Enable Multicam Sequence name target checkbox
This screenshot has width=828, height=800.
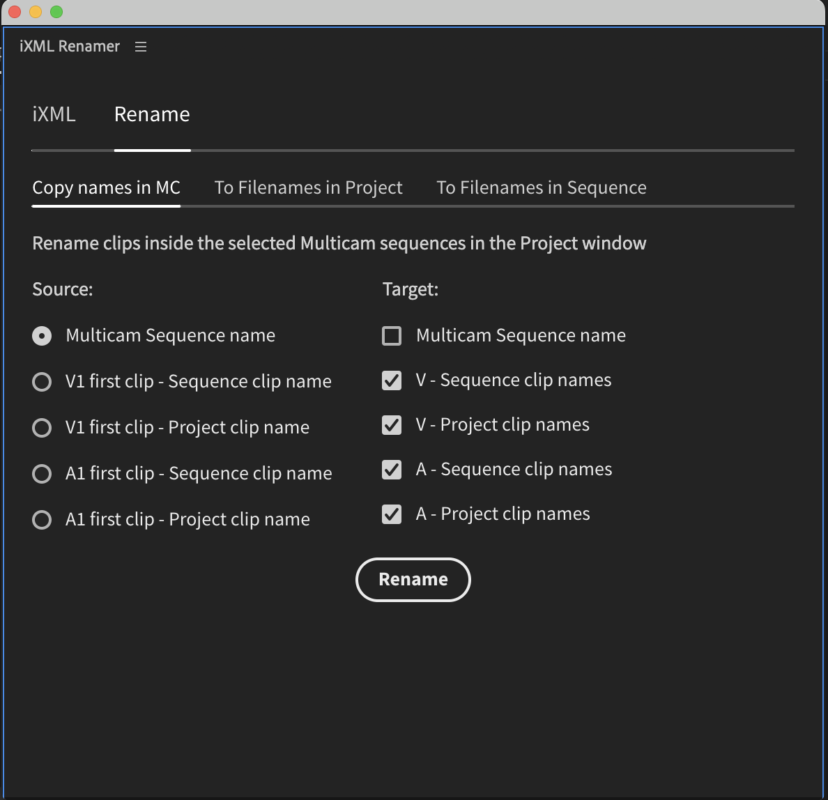point(392,336)
